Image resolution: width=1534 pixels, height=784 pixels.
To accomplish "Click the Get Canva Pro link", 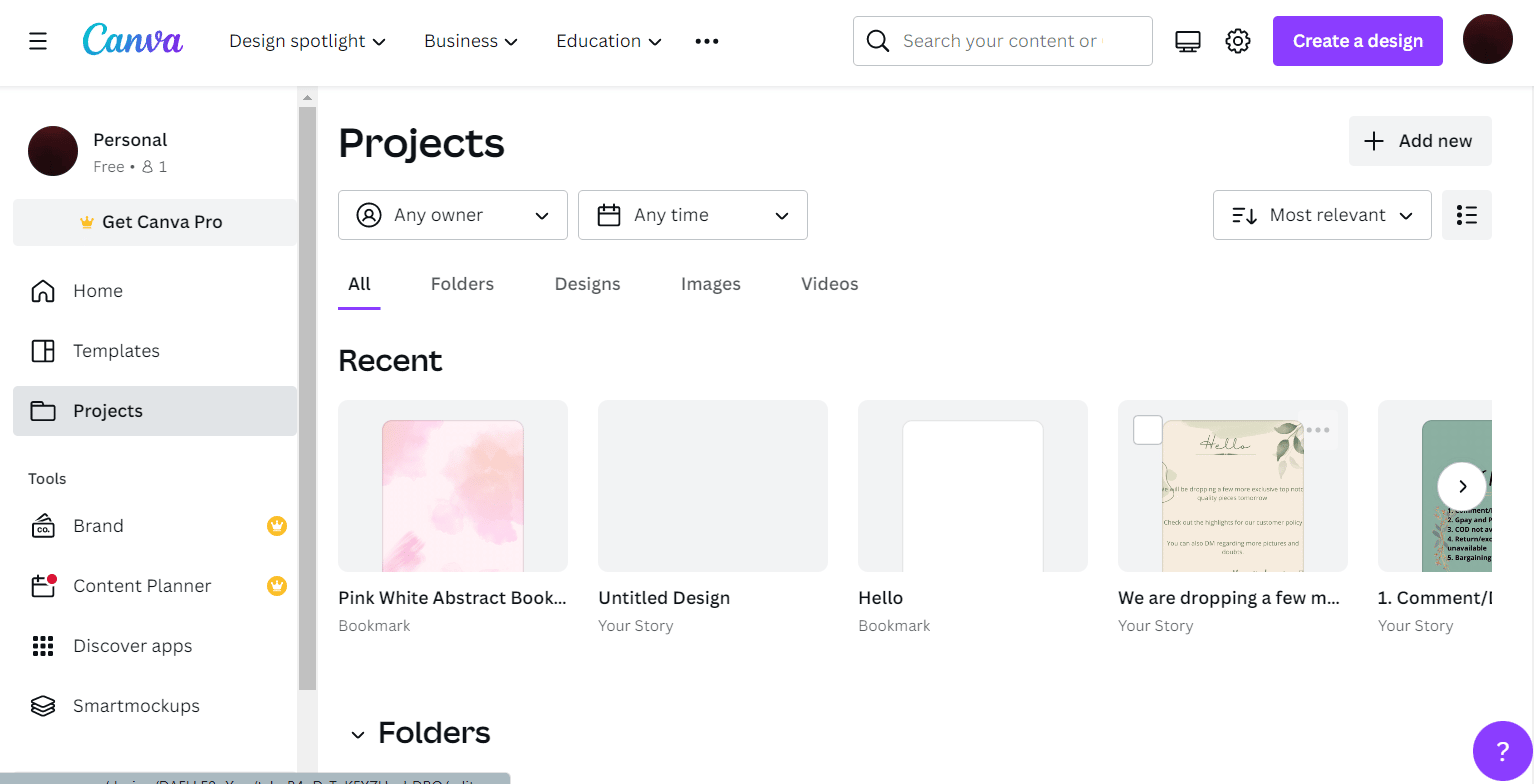I will [x=154, y=221].
